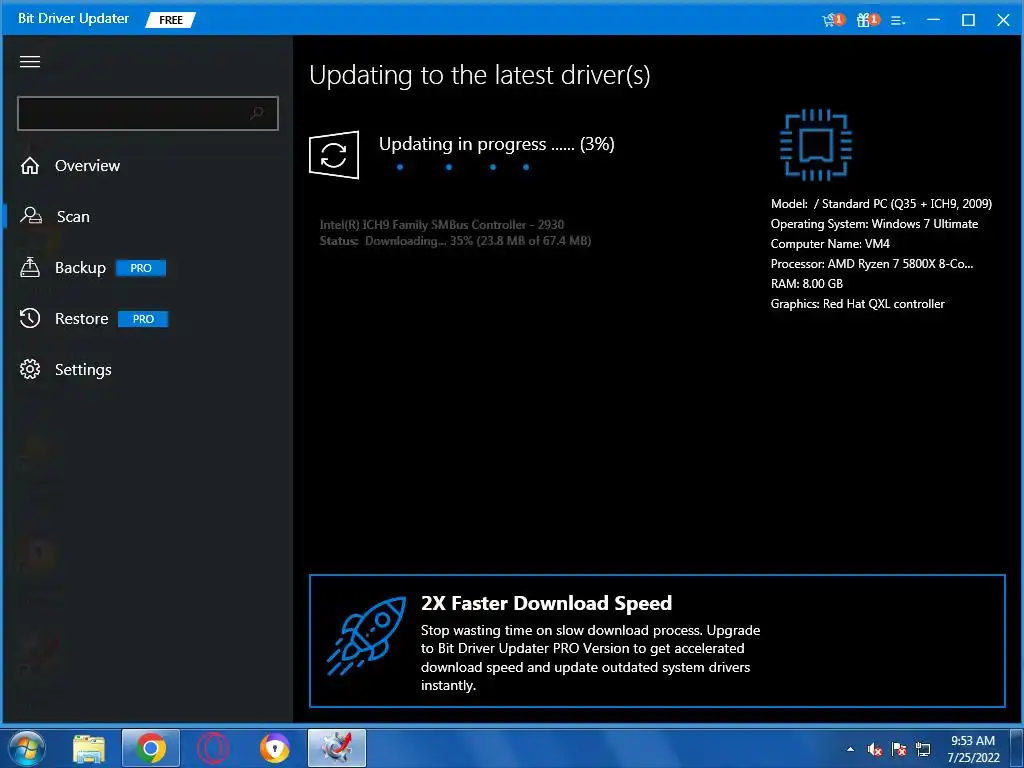
Task: Click the Intel ICH9 SMBus Controller entry
Action: [441, 225]
